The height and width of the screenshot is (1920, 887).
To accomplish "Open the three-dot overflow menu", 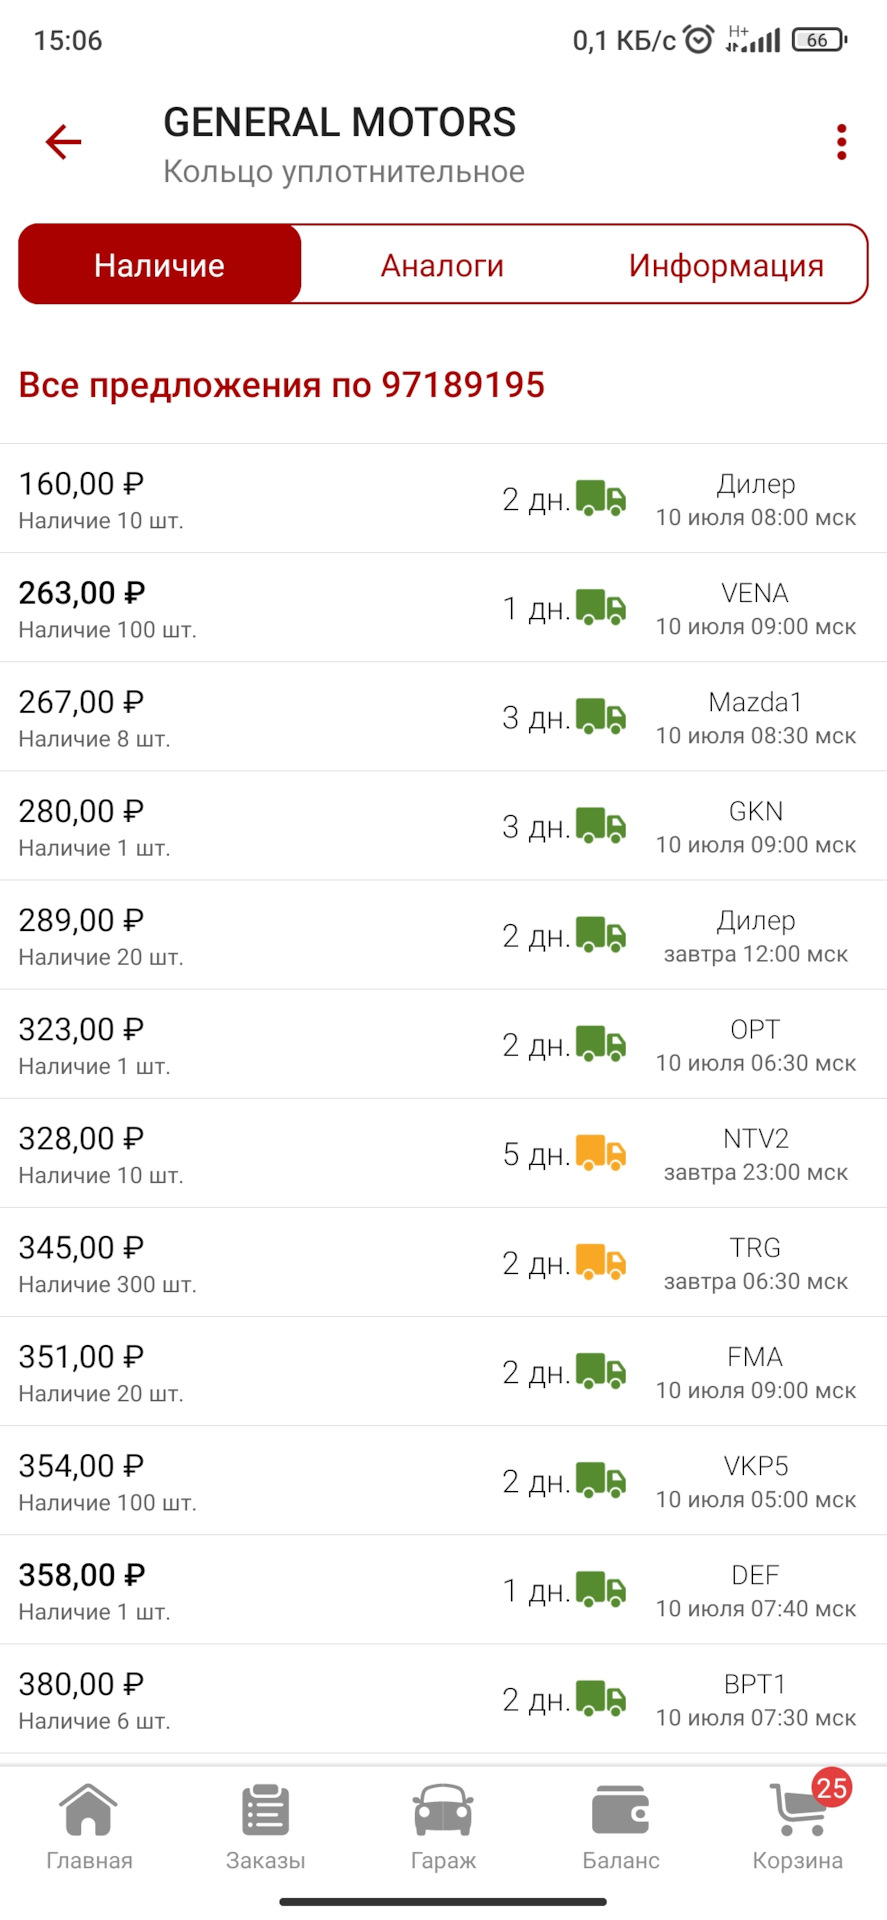I will [842, 142].
